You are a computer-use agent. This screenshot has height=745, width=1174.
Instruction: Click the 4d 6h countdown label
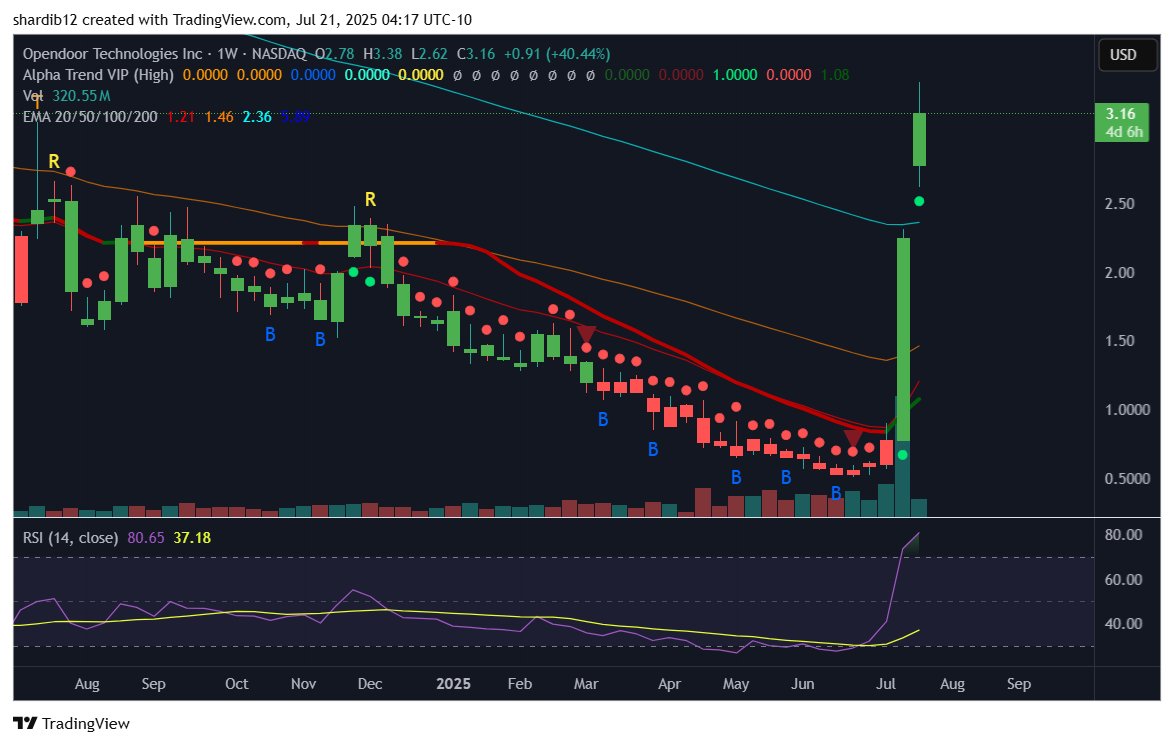pyautogui.click(x=1124, y=133)
